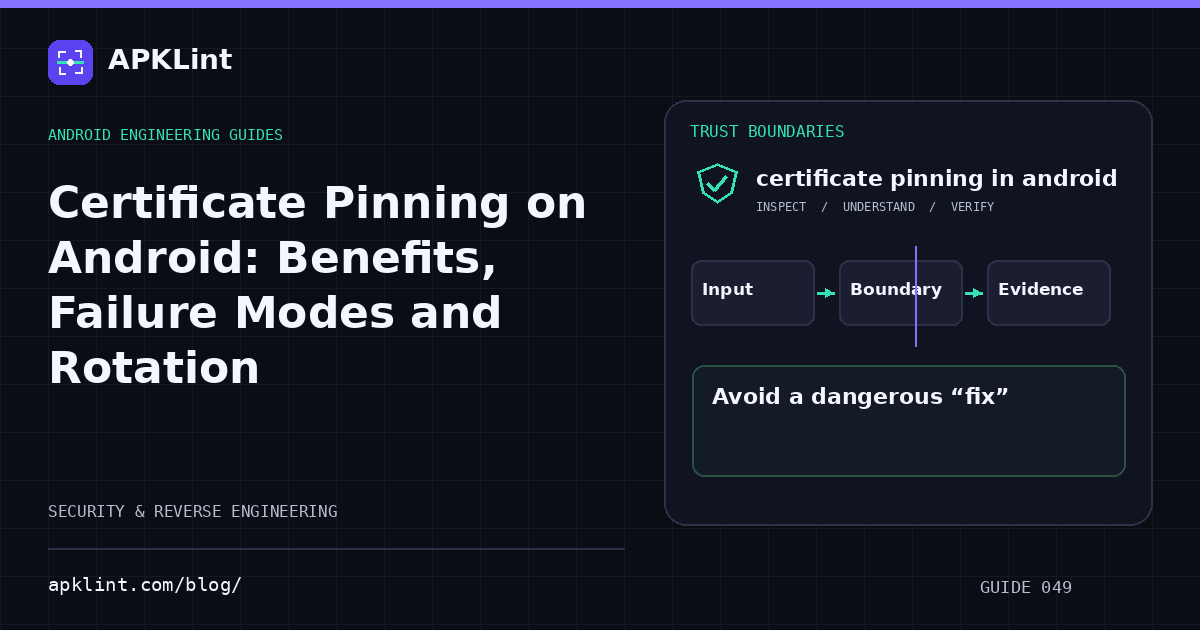This screenshot has width=1200, height=630.
Task: Click the APKLint brand name
Action: [x=170, y=60]
